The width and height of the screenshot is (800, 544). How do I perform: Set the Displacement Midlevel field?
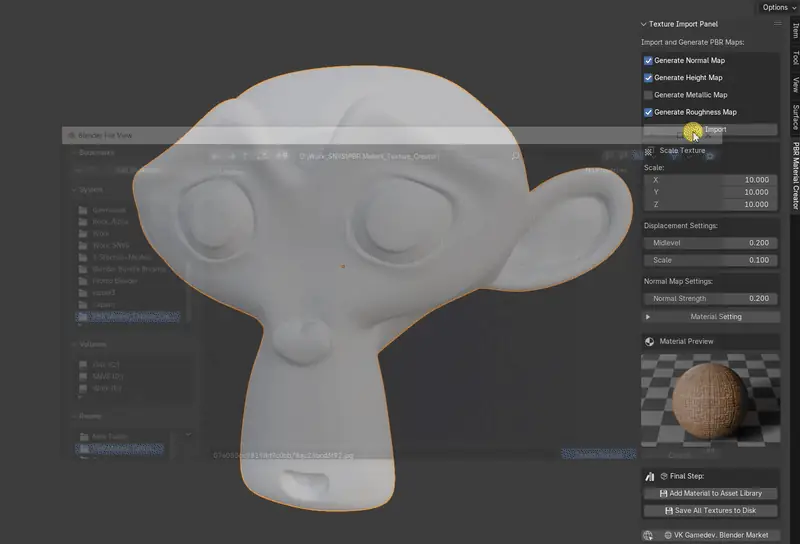710,243
